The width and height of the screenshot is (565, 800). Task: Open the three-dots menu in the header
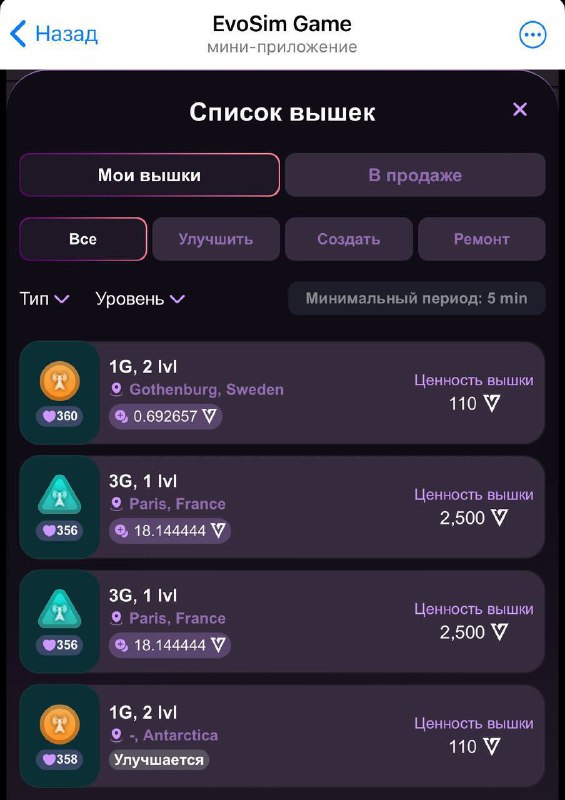[532, 35]
